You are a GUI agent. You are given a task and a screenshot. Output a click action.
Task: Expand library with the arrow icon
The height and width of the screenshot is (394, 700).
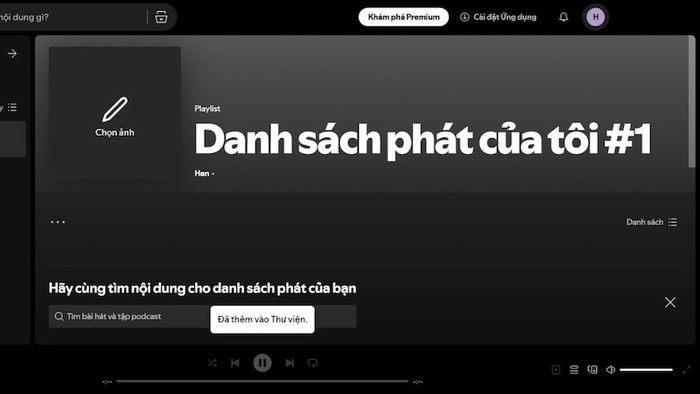pos(12,54)
